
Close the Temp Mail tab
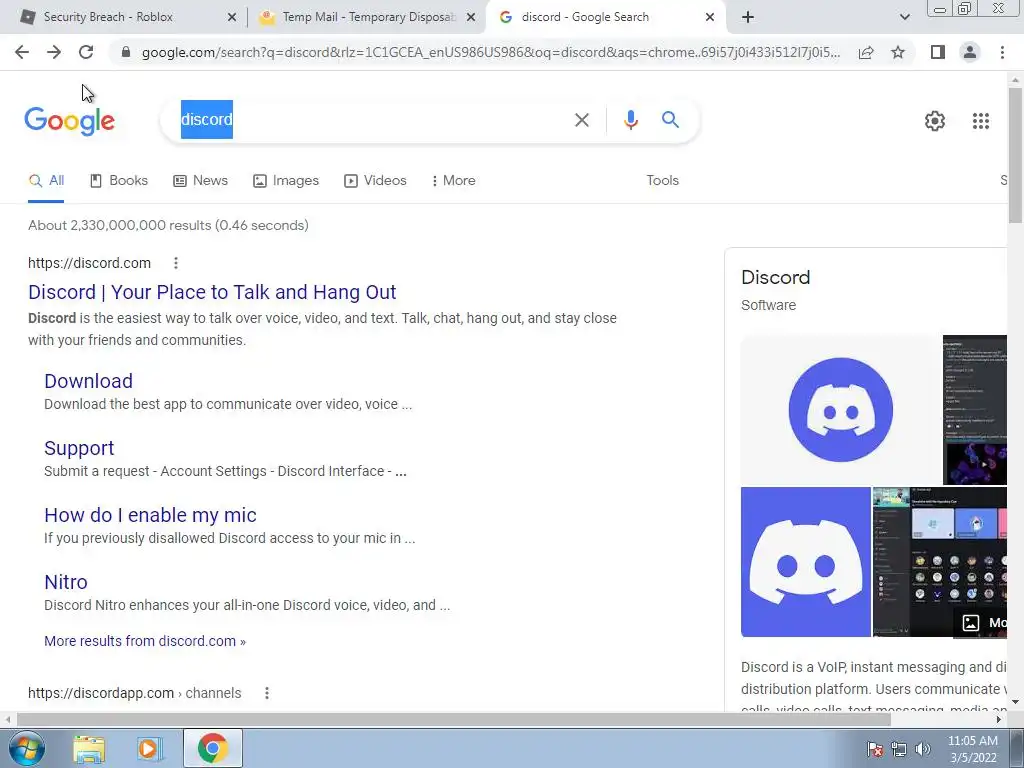coord(471,17)
